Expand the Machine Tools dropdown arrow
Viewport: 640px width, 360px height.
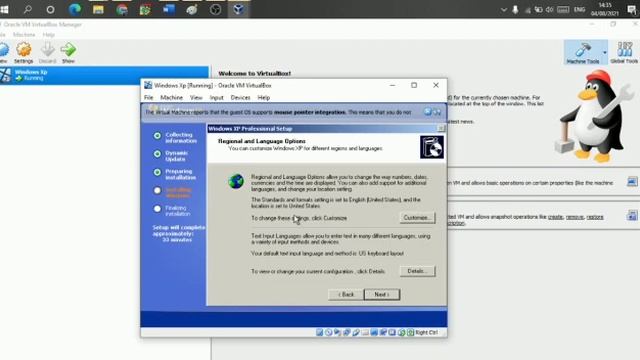click(x=604, y=53)
